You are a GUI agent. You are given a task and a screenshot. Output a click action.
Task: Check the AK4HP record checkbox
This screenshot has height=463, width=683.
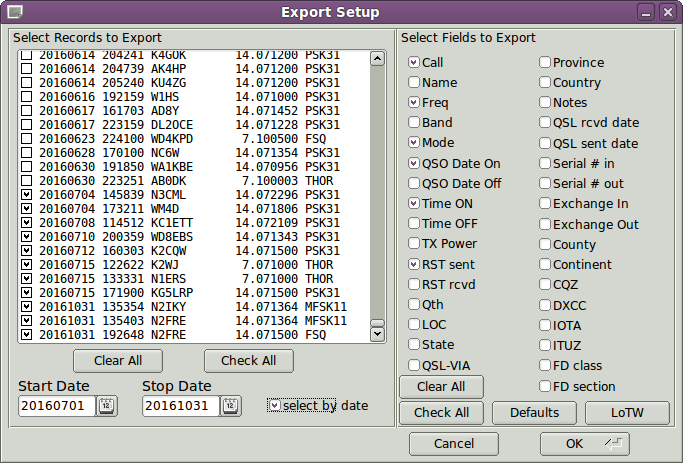[x=27, y=69]
